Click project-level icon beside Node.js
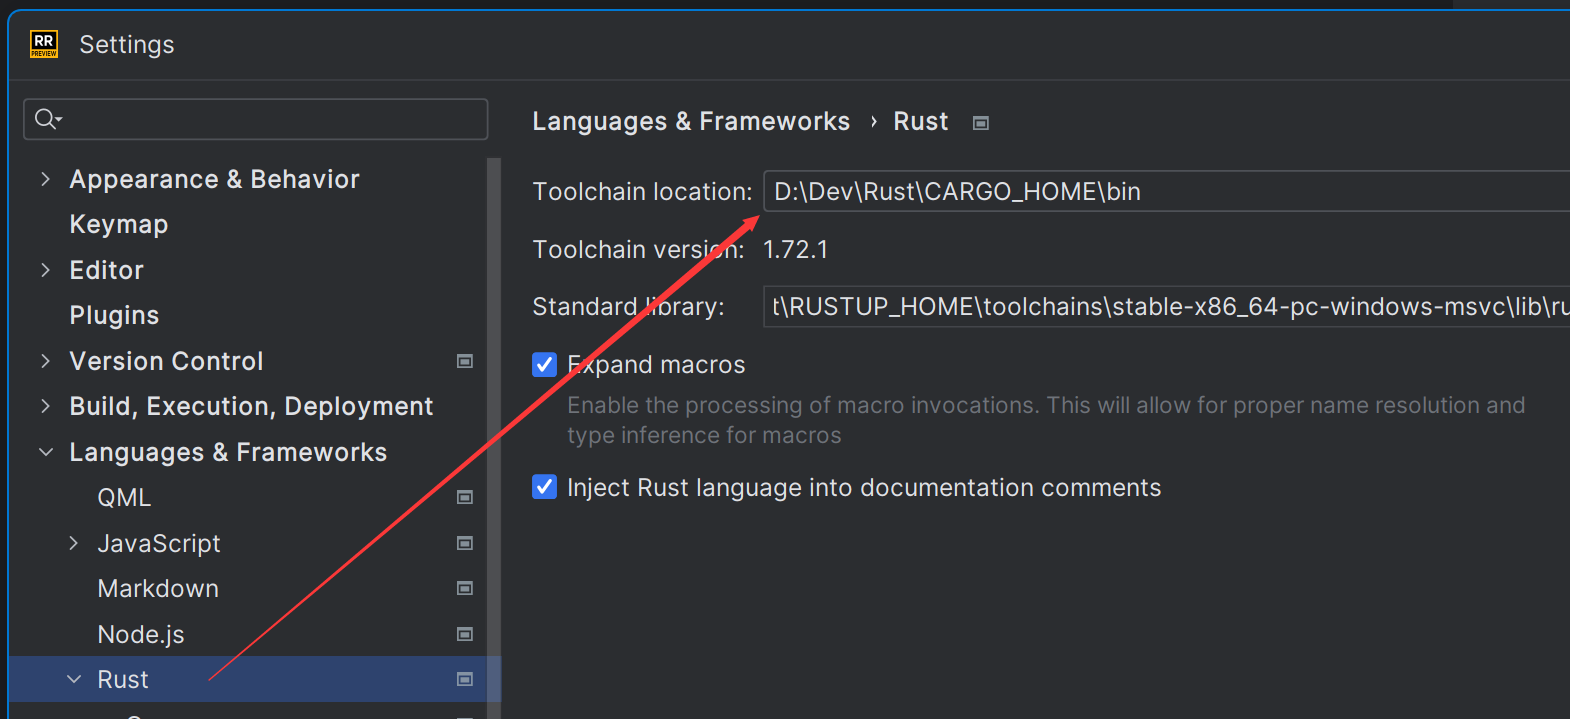1570x719 pixels. coord(465,634)
